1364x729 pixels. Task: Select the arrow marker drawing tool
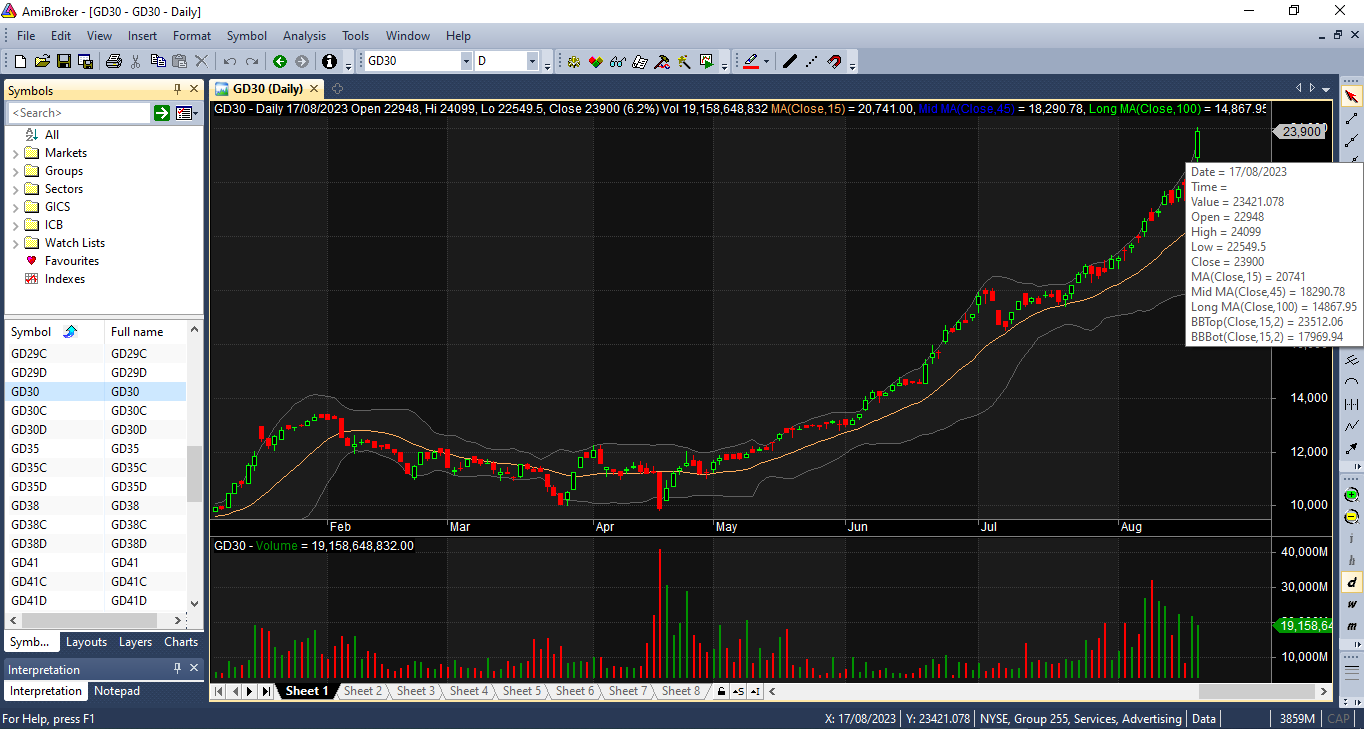pos(1352,448)
